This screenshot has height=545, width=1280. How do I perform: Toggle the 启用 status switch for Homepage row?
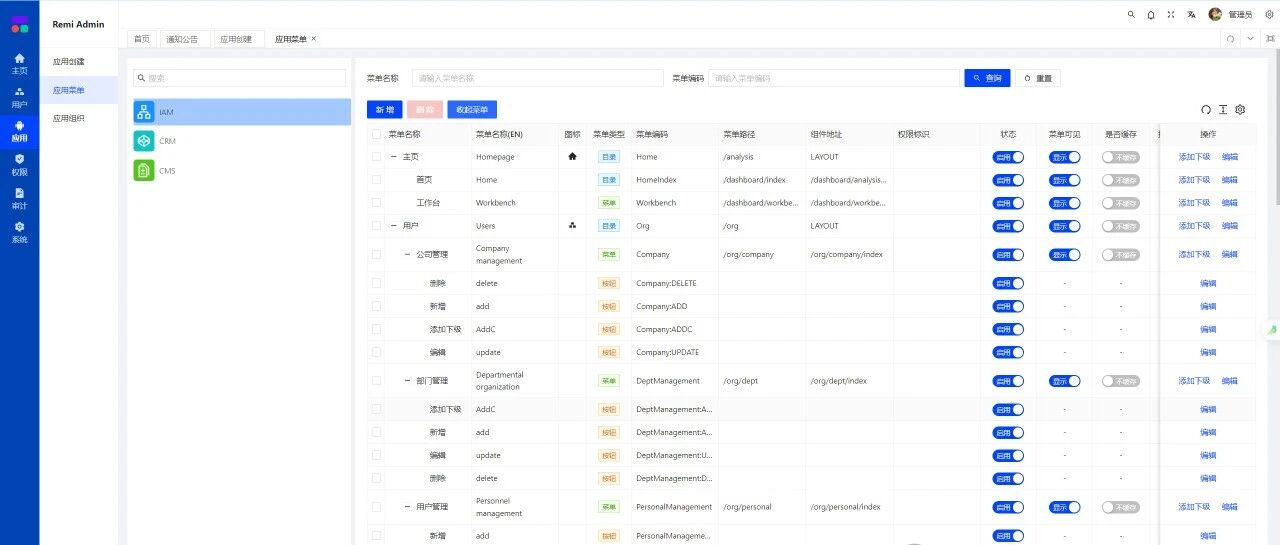coord(1008,157)
